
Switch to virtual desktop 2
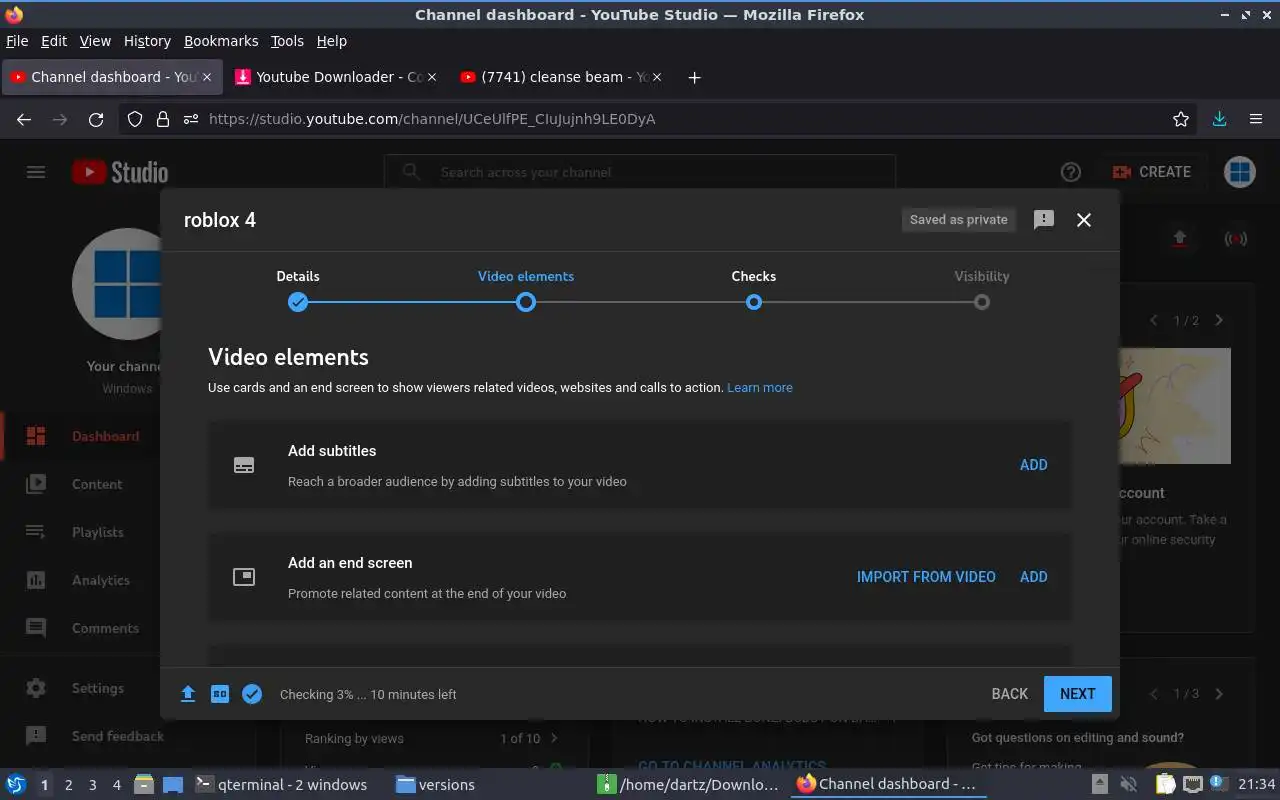(x=68, y=785)
